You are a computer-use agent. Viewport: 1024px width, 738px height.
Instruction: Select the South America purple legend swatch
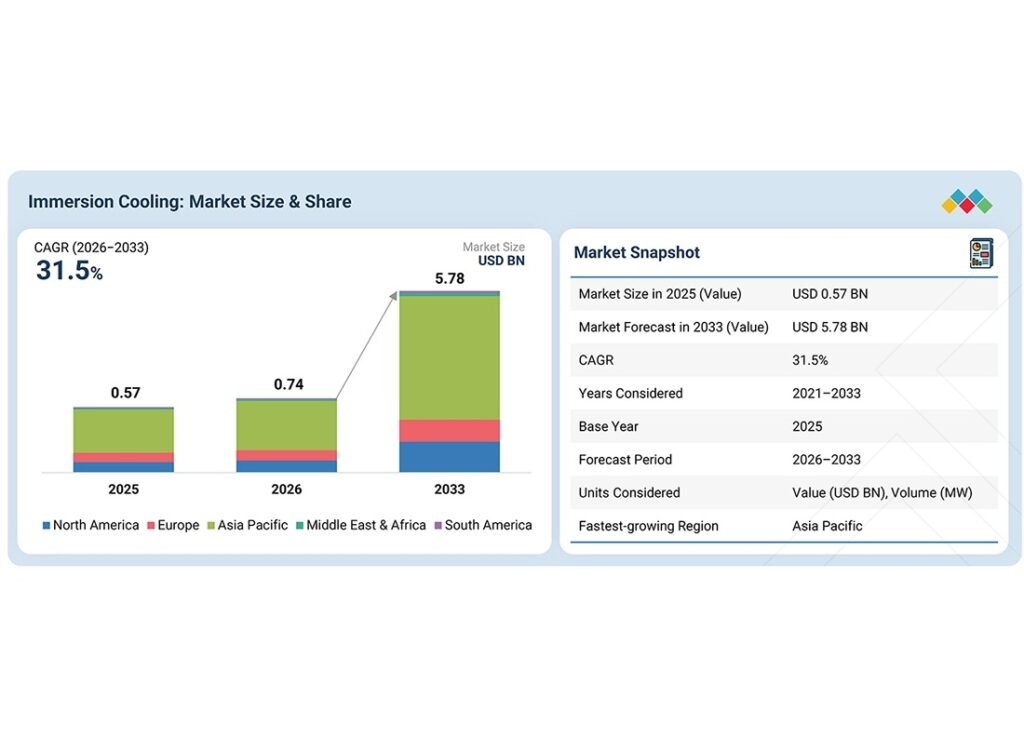coord(438,526)
